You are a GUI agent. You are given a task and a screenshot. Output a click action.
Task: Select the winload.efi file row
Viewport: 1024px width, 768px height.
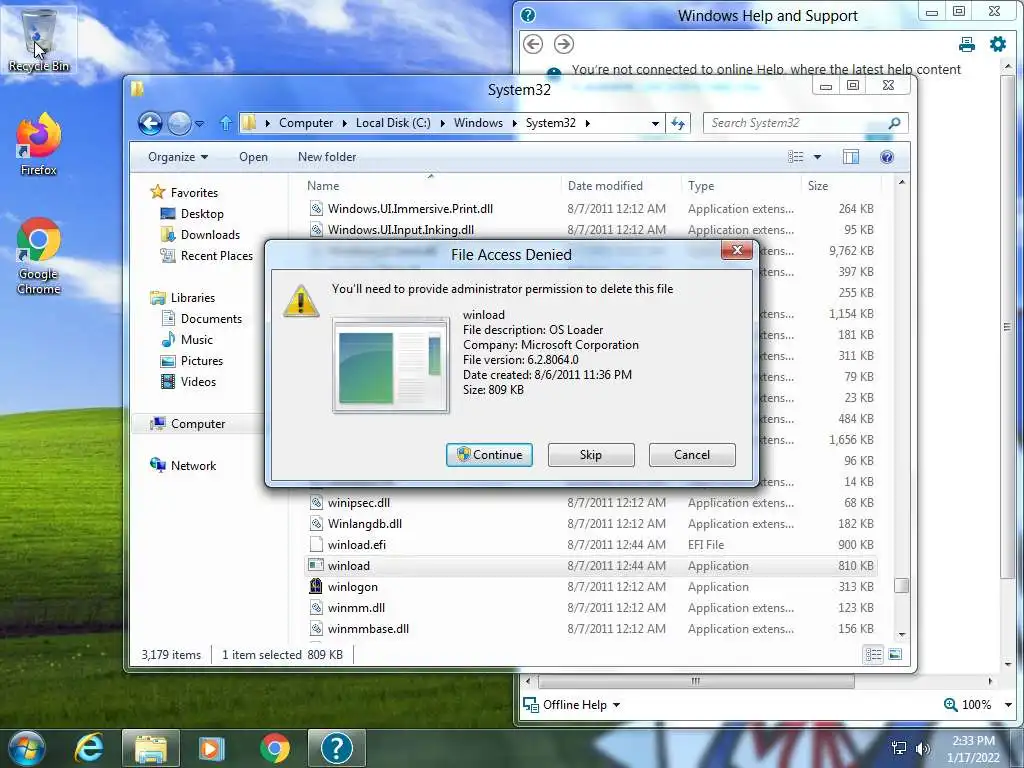(x=590, y=545)
